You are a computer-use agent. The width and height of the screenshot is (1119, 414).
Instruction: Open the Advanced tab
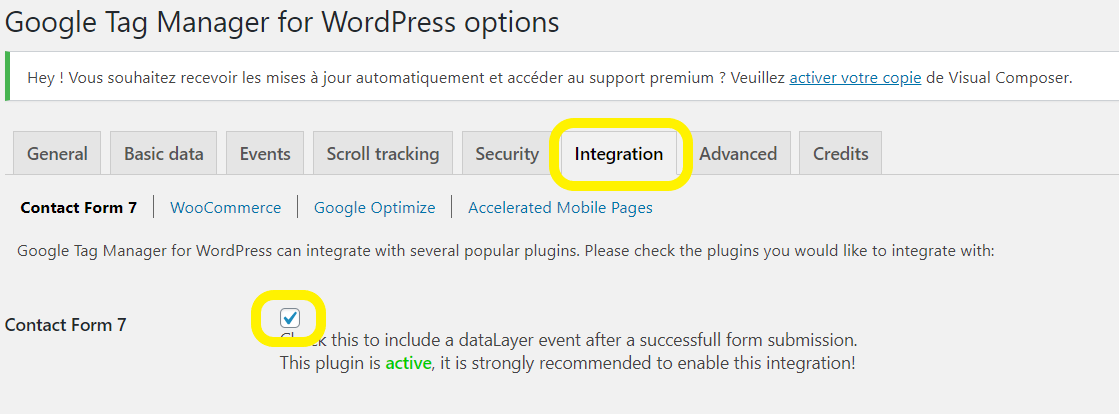coord(738,154)
